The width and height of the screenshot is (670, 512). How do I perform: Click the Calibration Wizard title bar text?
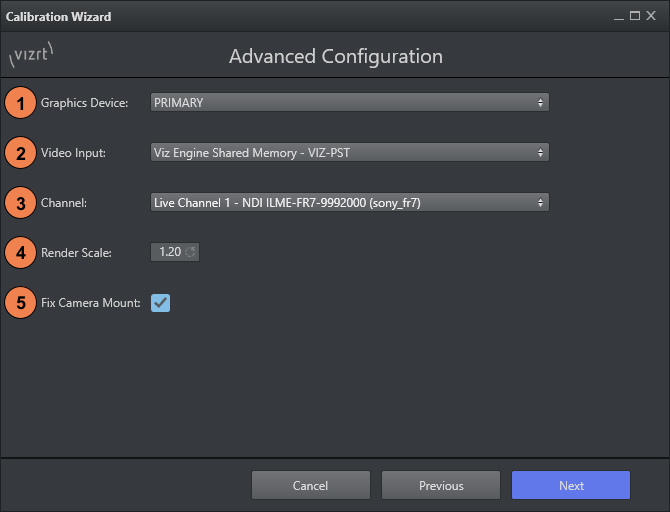(x=59, y=17)
